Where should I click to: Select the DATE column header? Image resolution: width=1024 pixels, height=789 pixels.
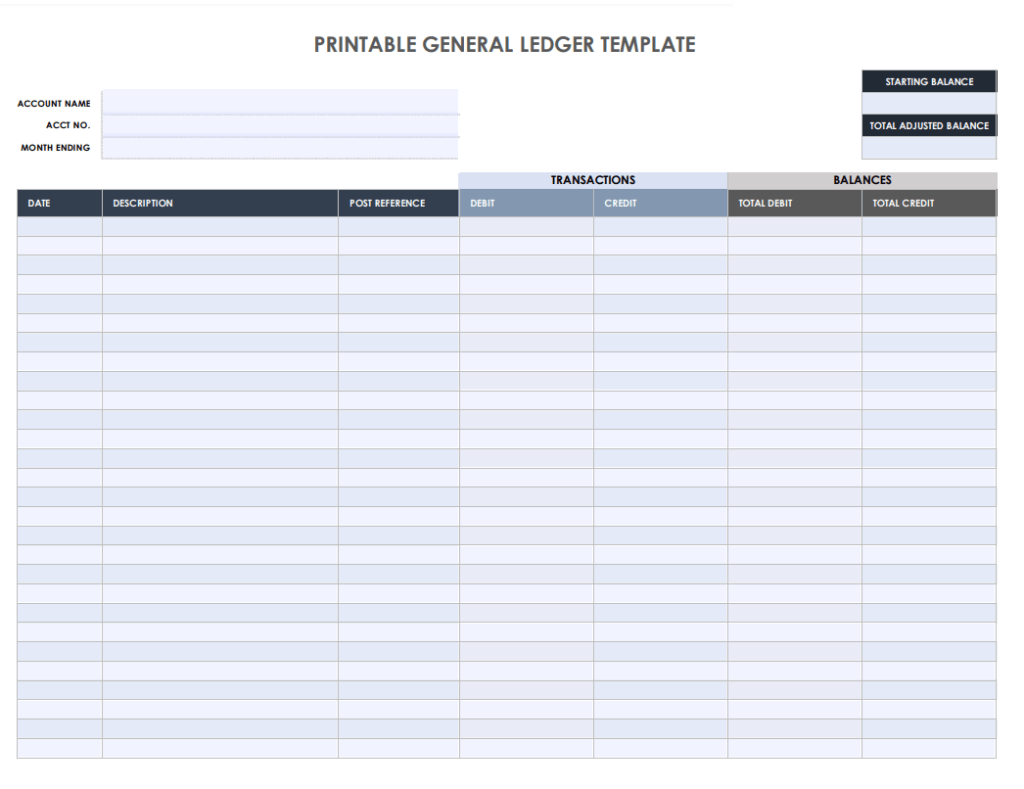coord(58,203)
